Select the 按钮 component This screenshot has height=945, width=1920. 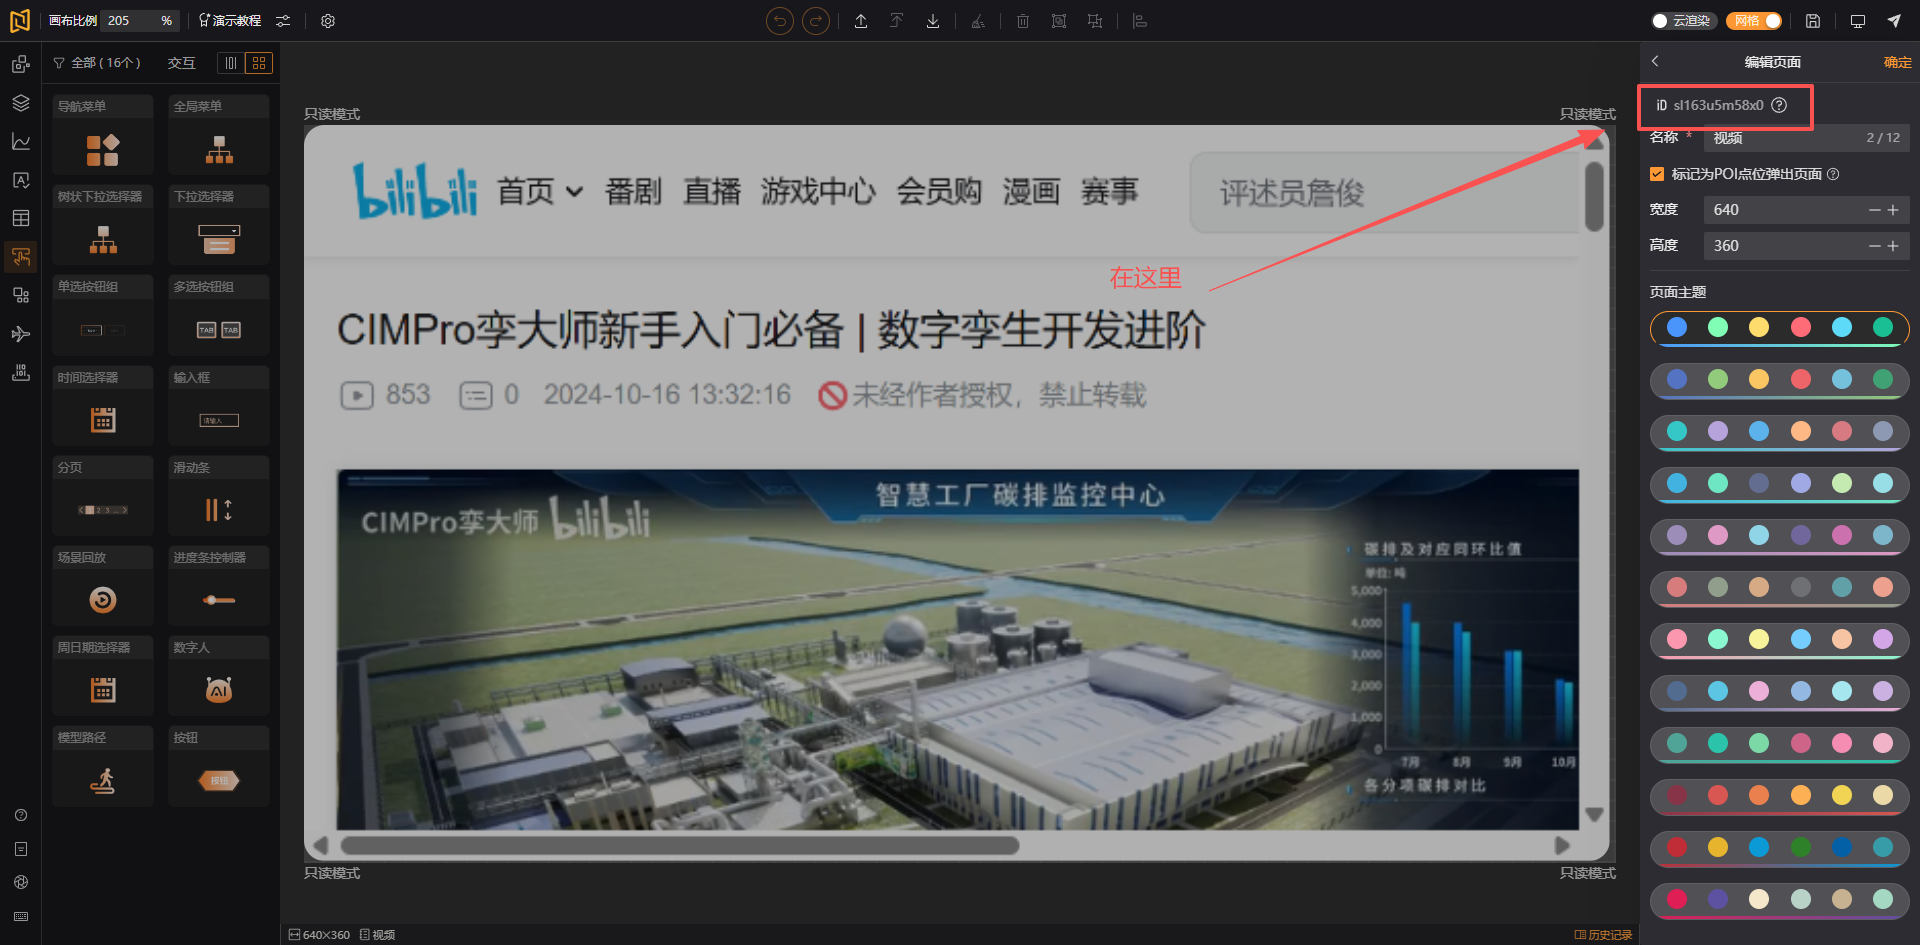click(219, 766)
